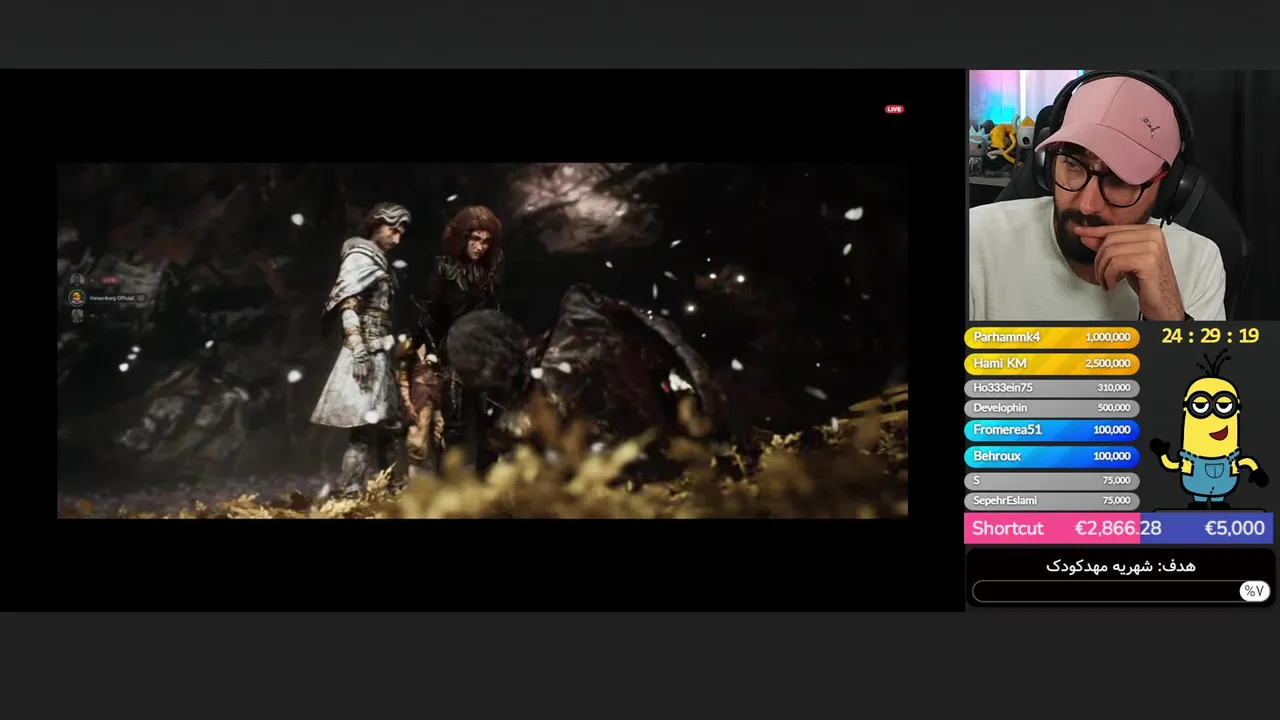Click the 500,000 amount next to Develophin
This screenshot has width=1280, height=720.
click(x=1114, y=408)
